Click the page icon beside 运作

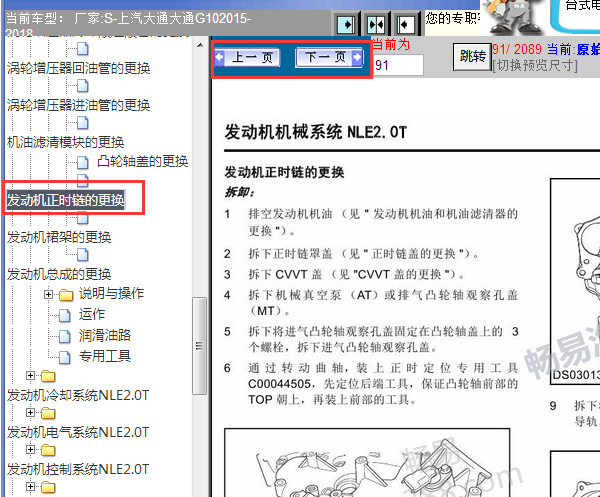coord(65,315)
